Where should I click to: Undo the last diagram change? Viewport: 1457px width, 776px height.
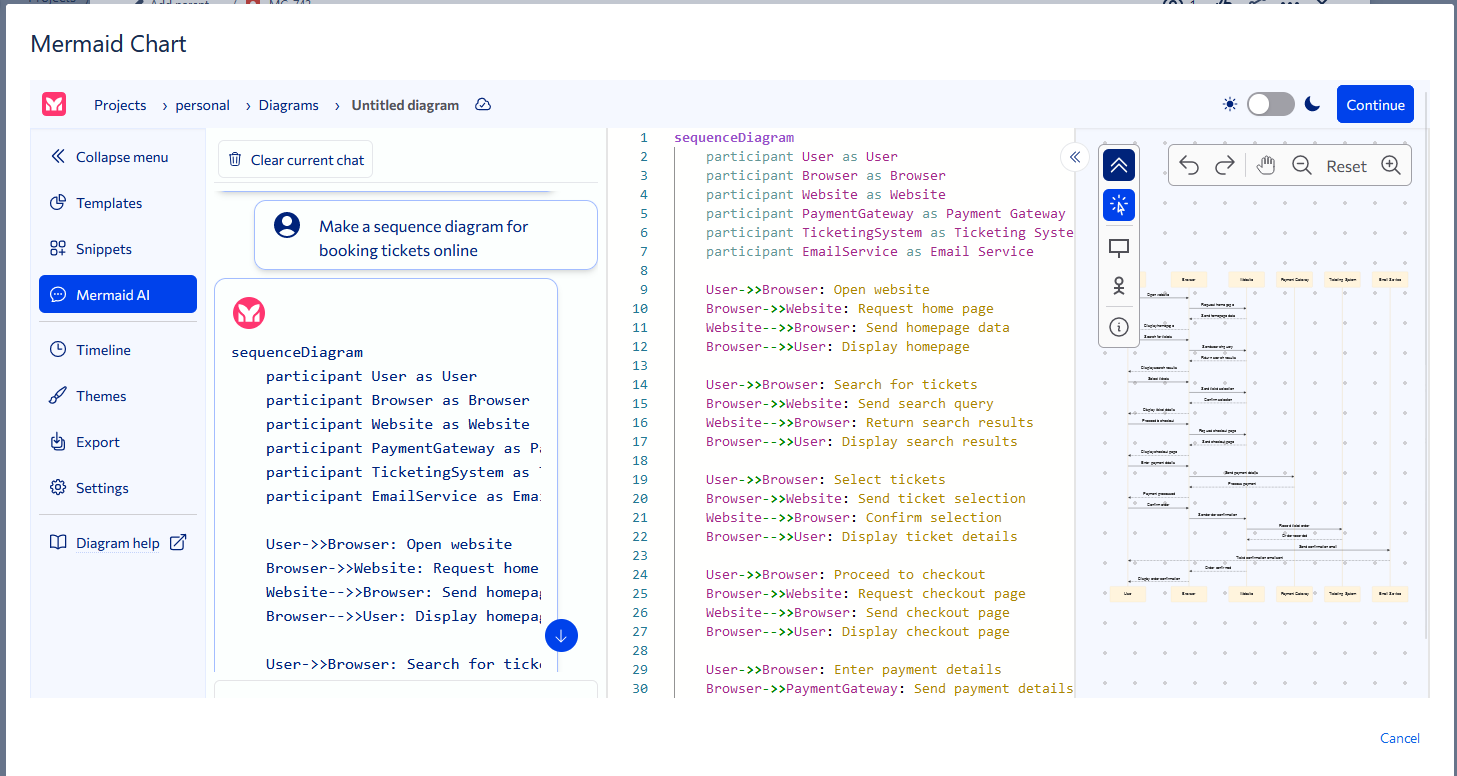coord(1188,166)
